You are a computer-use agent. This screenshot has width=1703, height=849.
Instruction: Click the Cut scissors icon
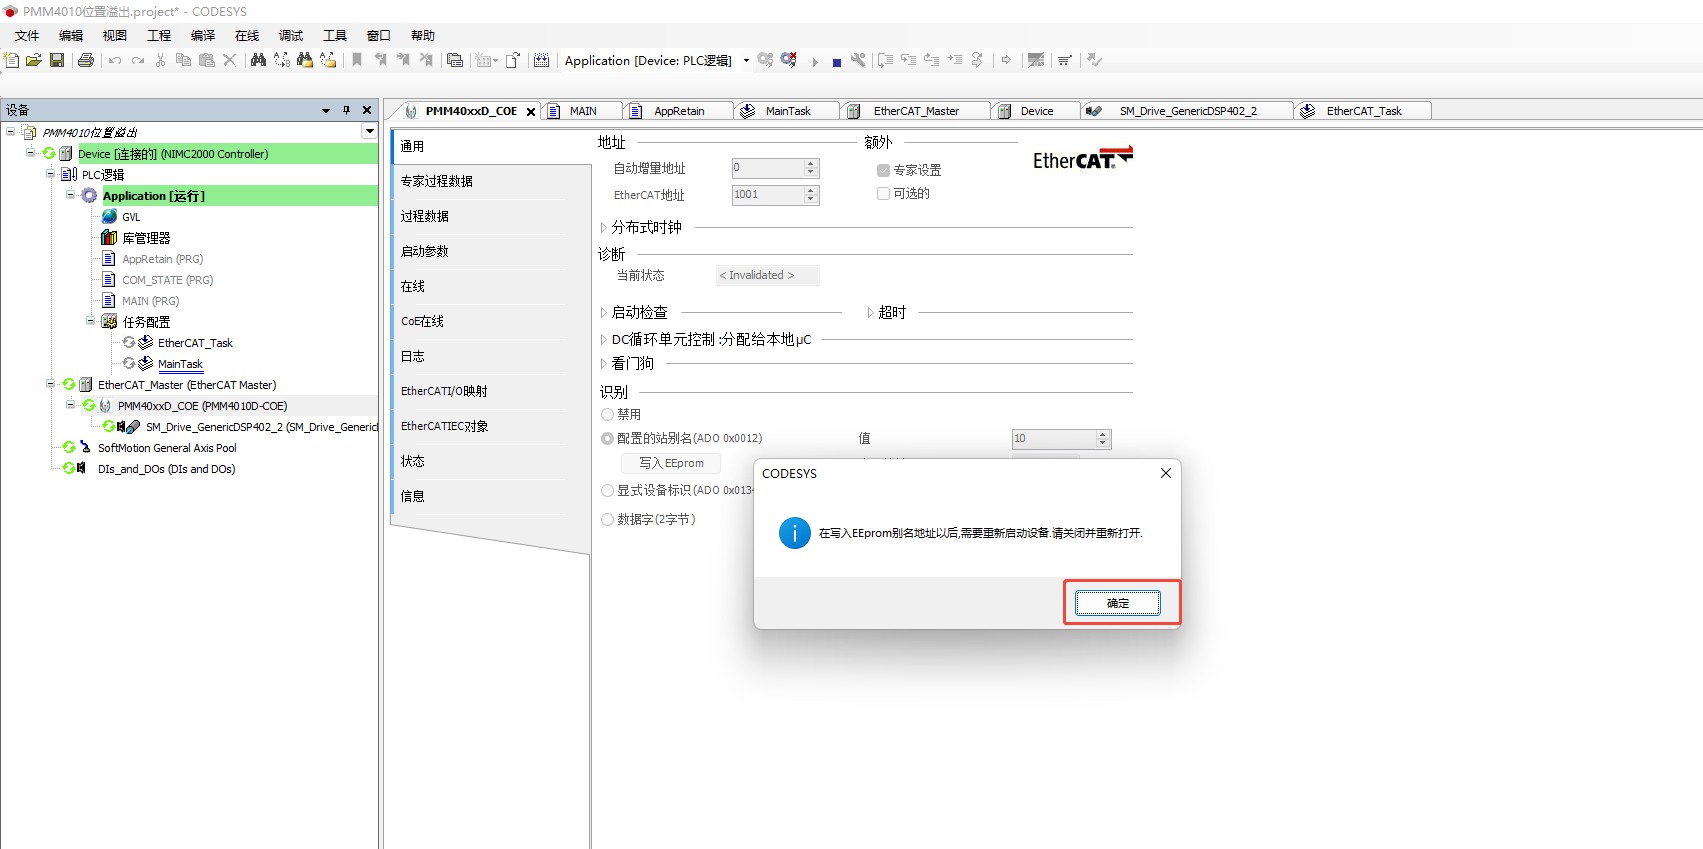(x=160, y=60)
